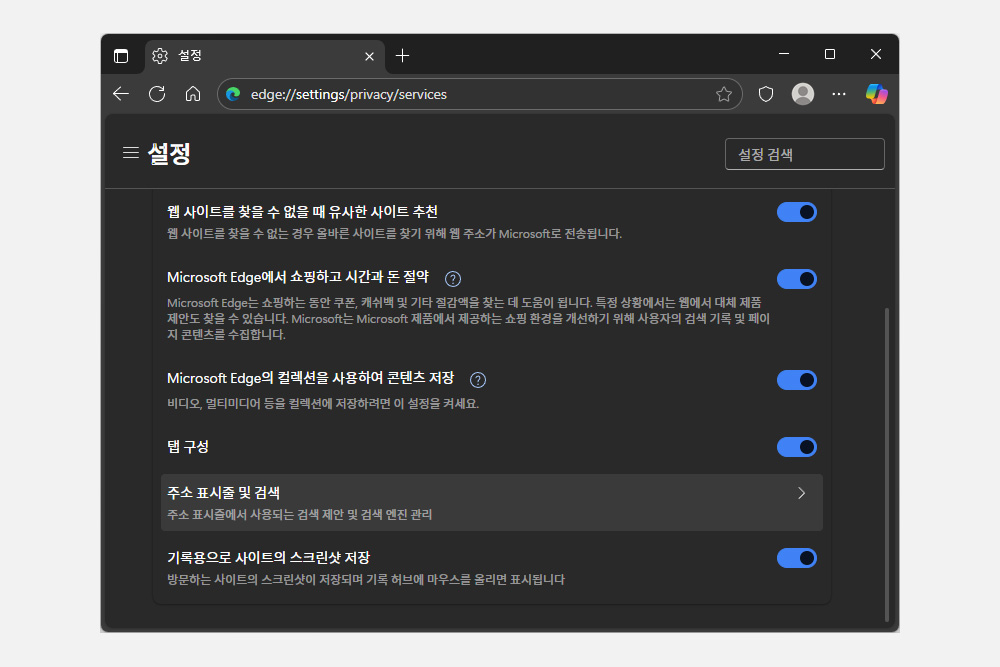Viewport: 1000px width, 667px height.
Task: Toggle 유사한 사이트 추천 switch
Action: click(797, 212)
